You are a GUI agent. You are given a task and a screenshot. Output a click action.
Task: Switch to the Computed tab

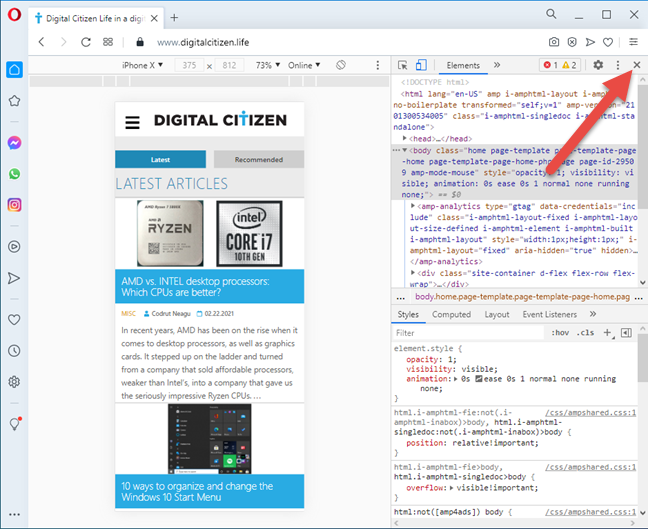click(x=451, y=314)
